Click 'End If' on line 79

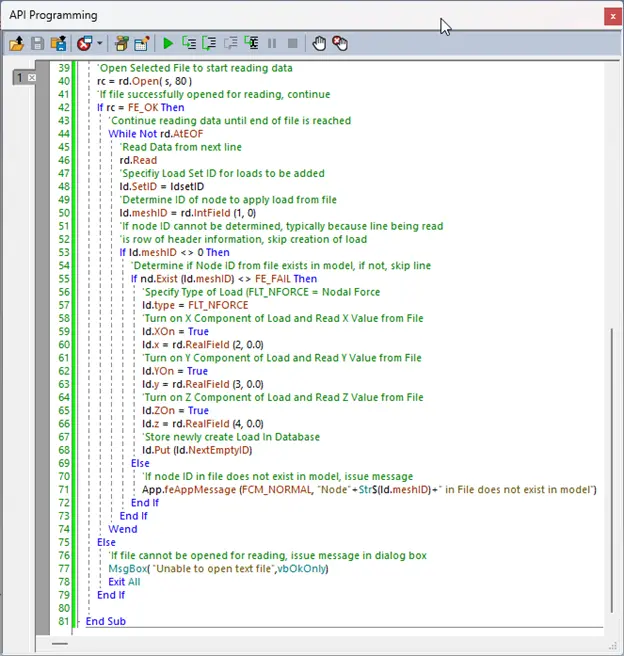(111, 595)
